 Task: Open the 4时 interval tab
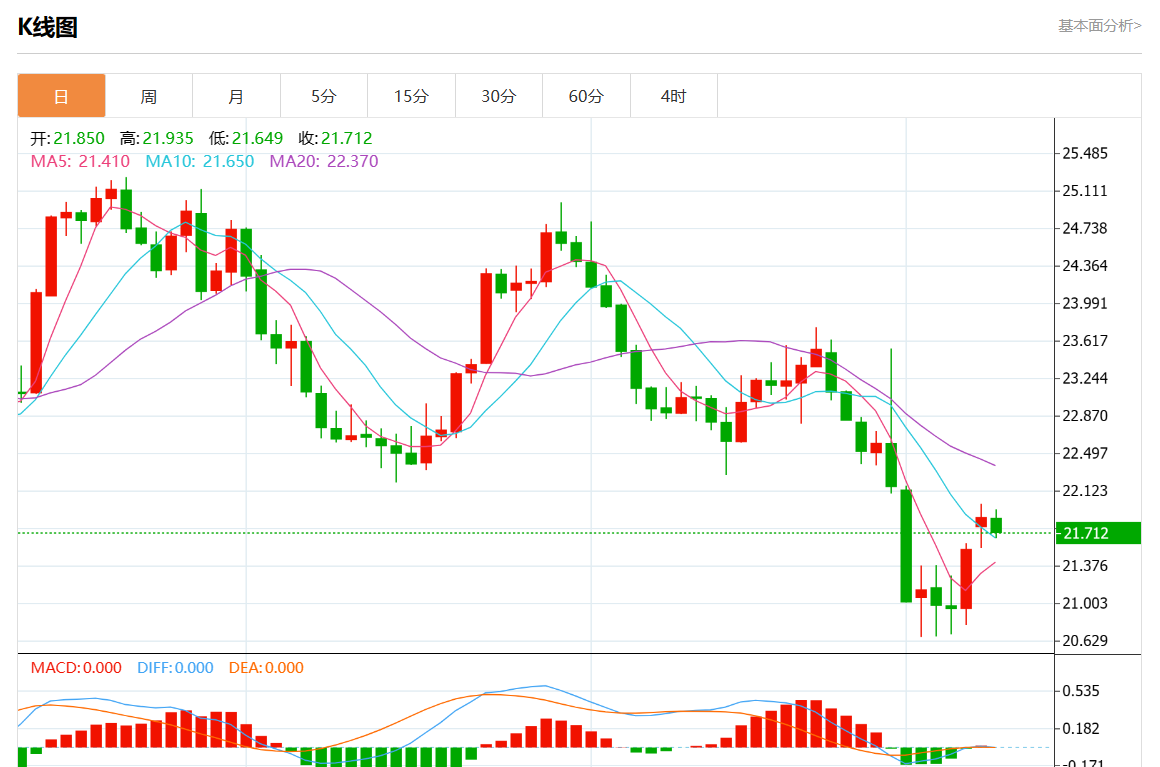pyautogui.click(x=673, y=95)
